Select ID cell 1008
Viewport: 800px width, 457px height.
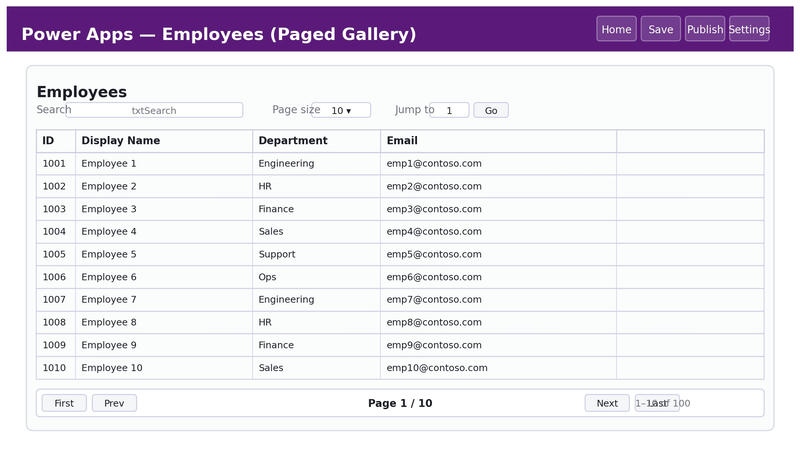tap(56, 322)
